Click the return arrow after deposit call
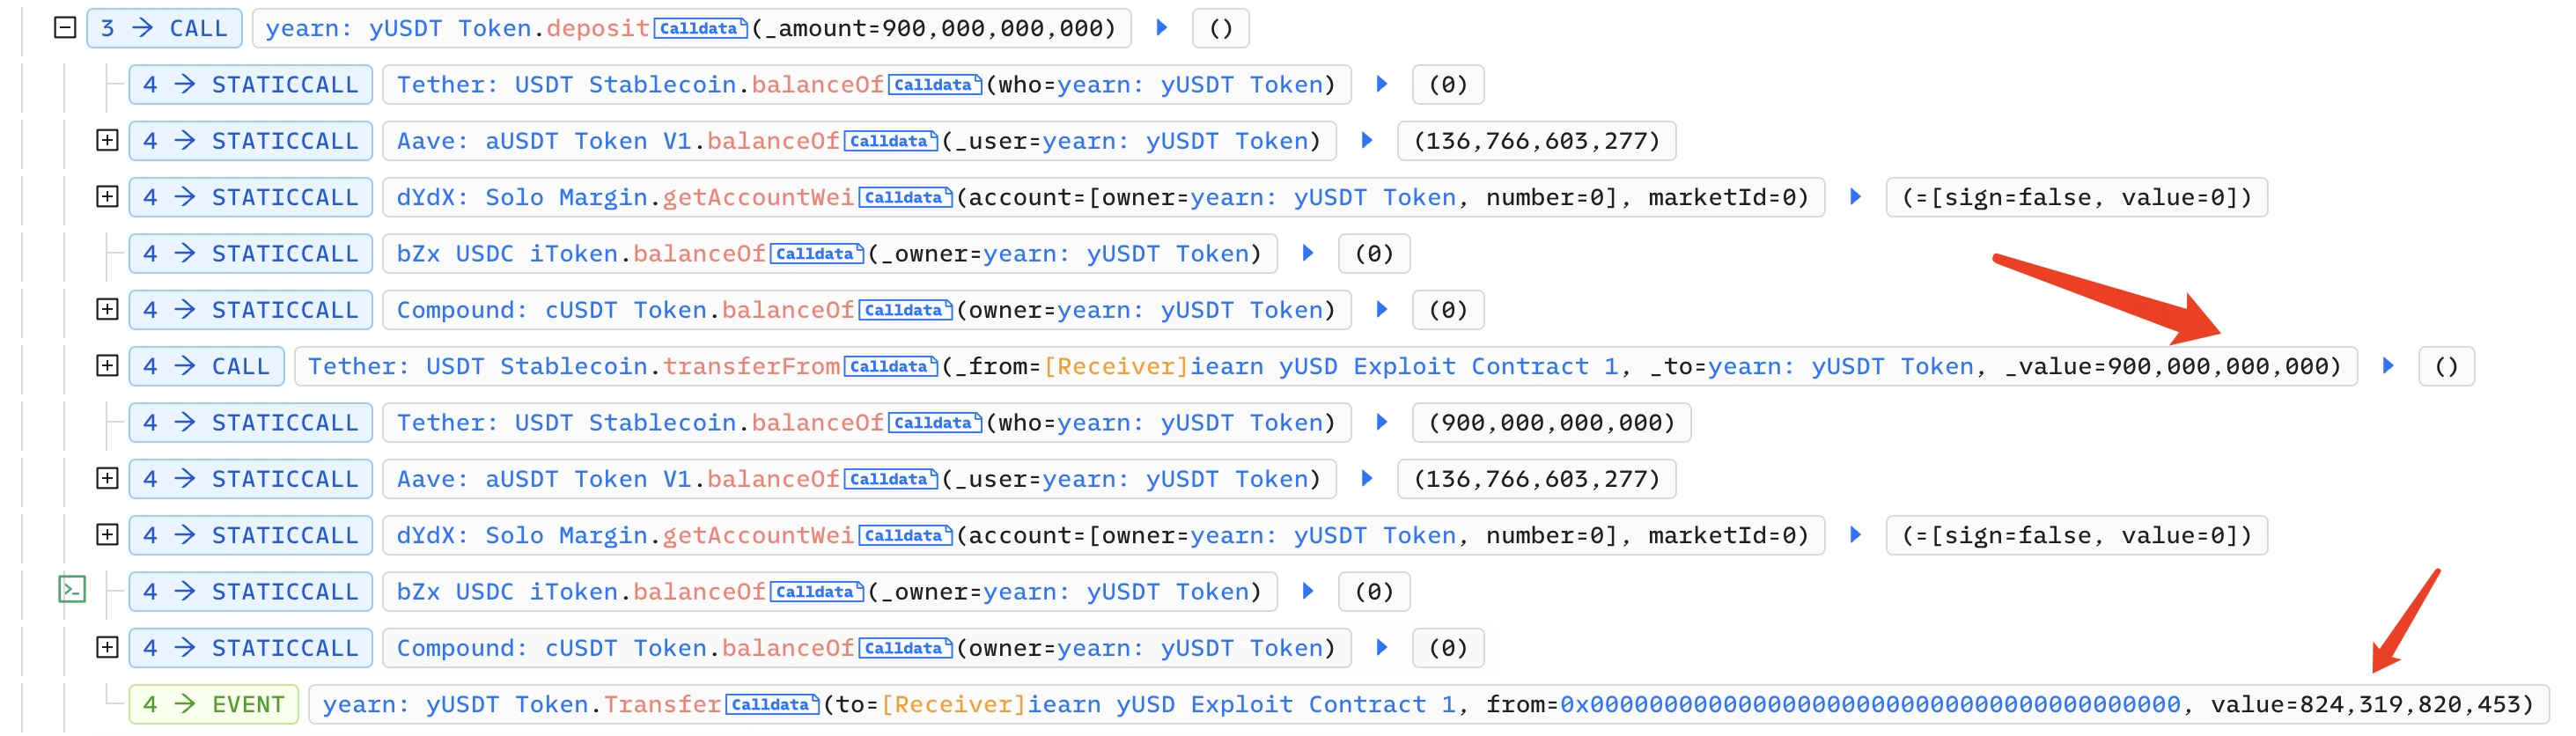Viewport: 2576px width, 736px height. tap(1162, 28)
